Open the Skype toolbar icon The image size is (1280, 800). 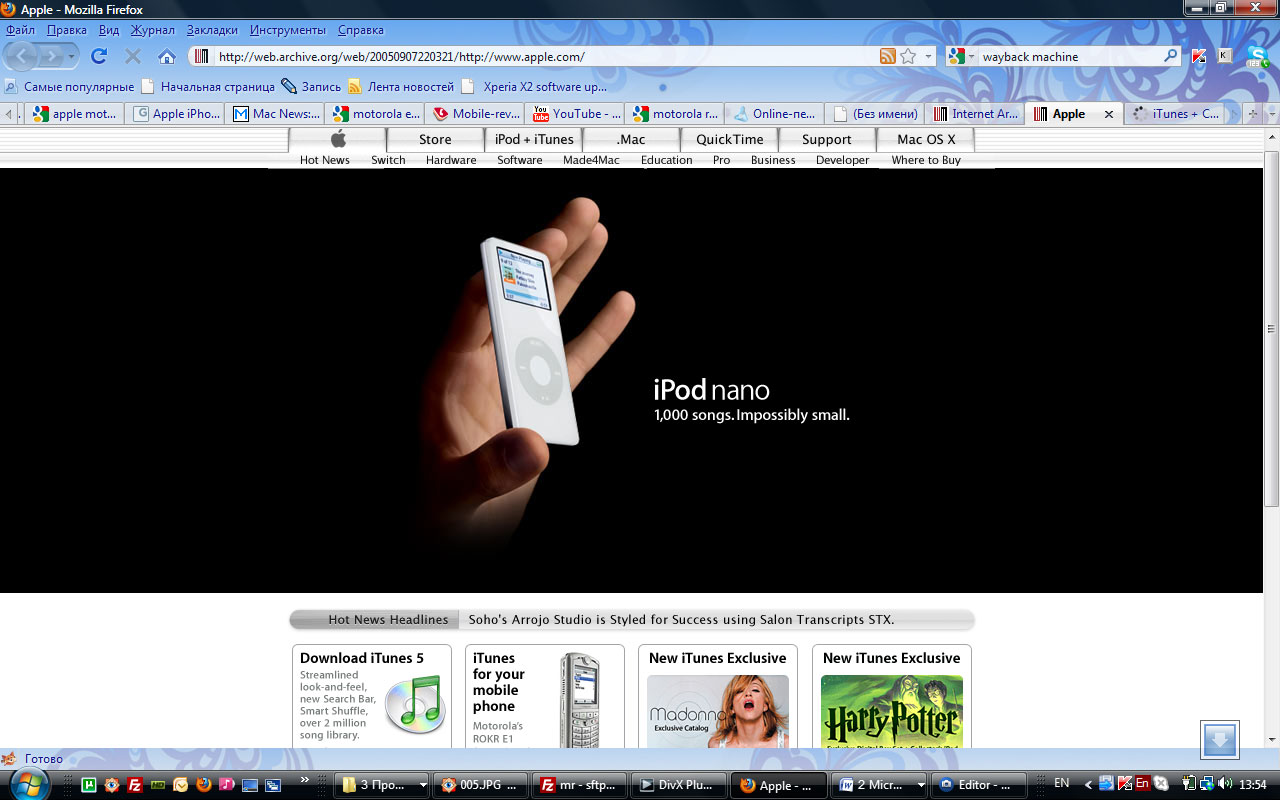[1258, 57]
